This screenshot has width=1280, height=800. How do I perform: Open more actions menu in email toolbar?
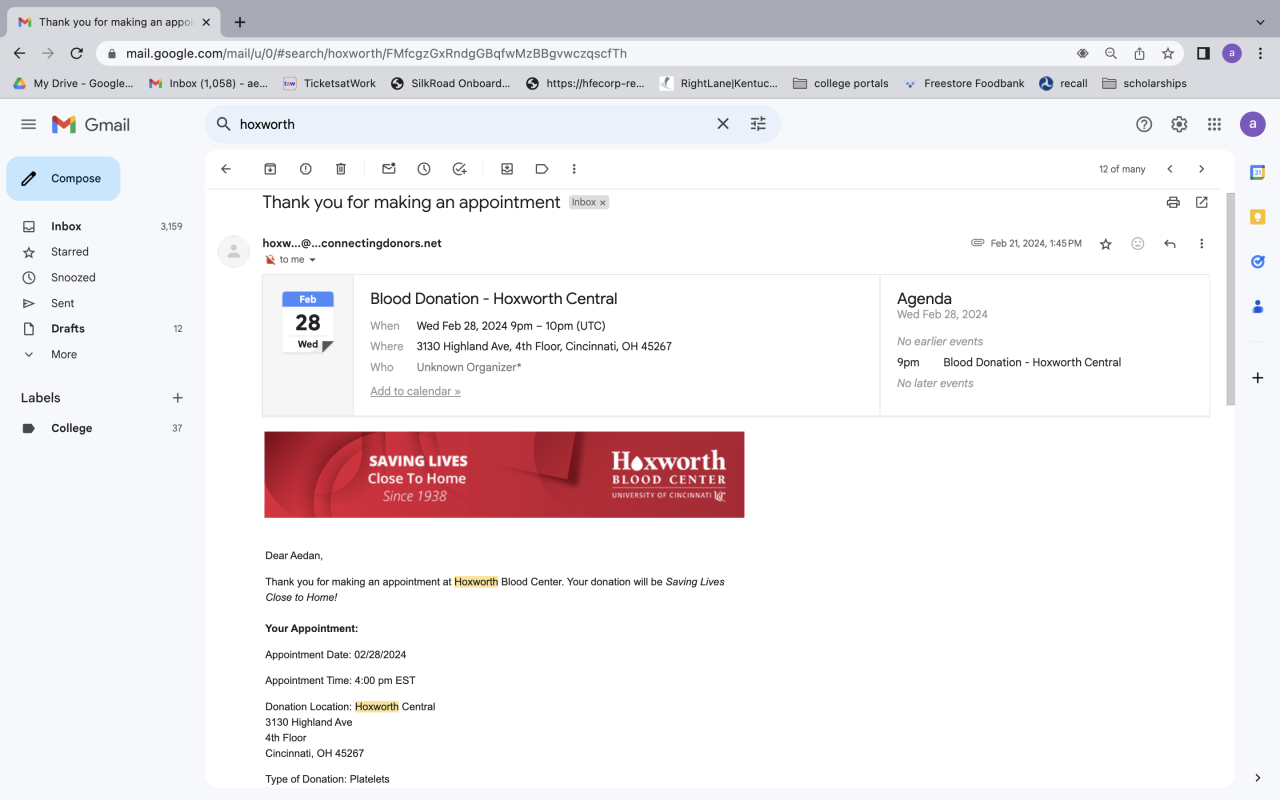574,169
